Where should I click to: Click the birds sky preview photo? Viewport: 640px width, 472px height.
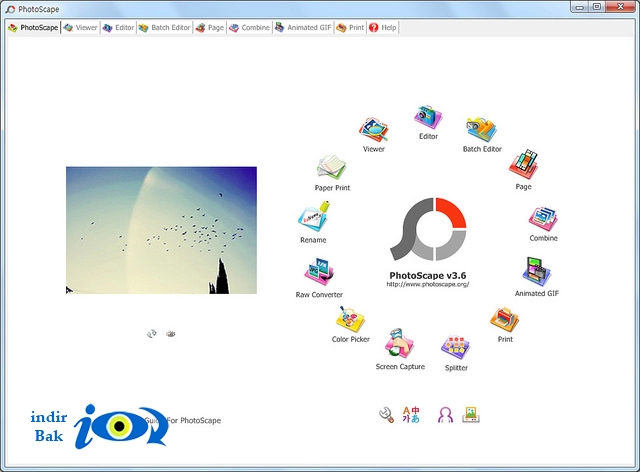[x=161, y=230]
